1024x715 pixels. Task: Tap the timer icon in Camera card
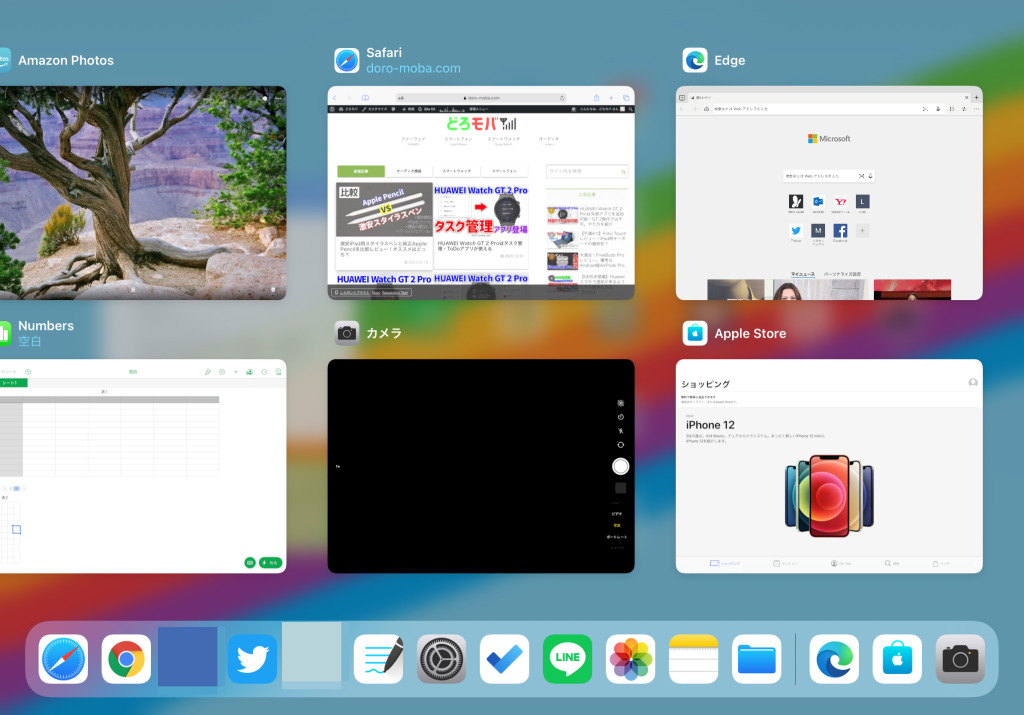pyautogui.click(x=620, y=417)
